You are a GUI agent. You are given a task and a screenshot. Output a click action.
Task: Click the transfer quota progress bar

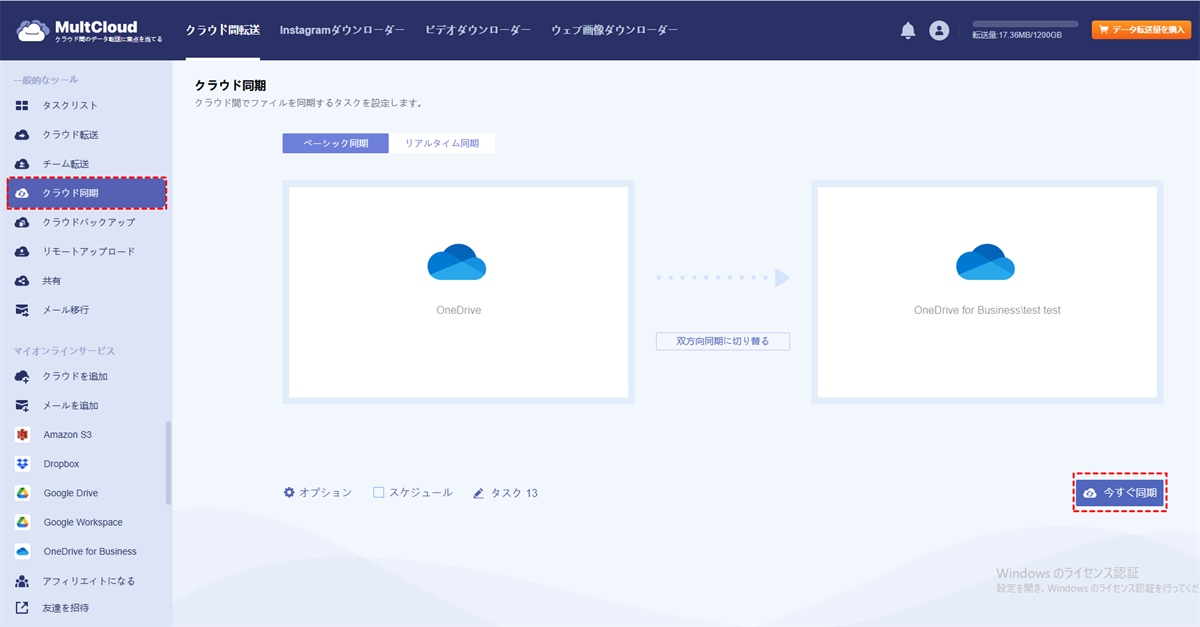[1025, 23]
